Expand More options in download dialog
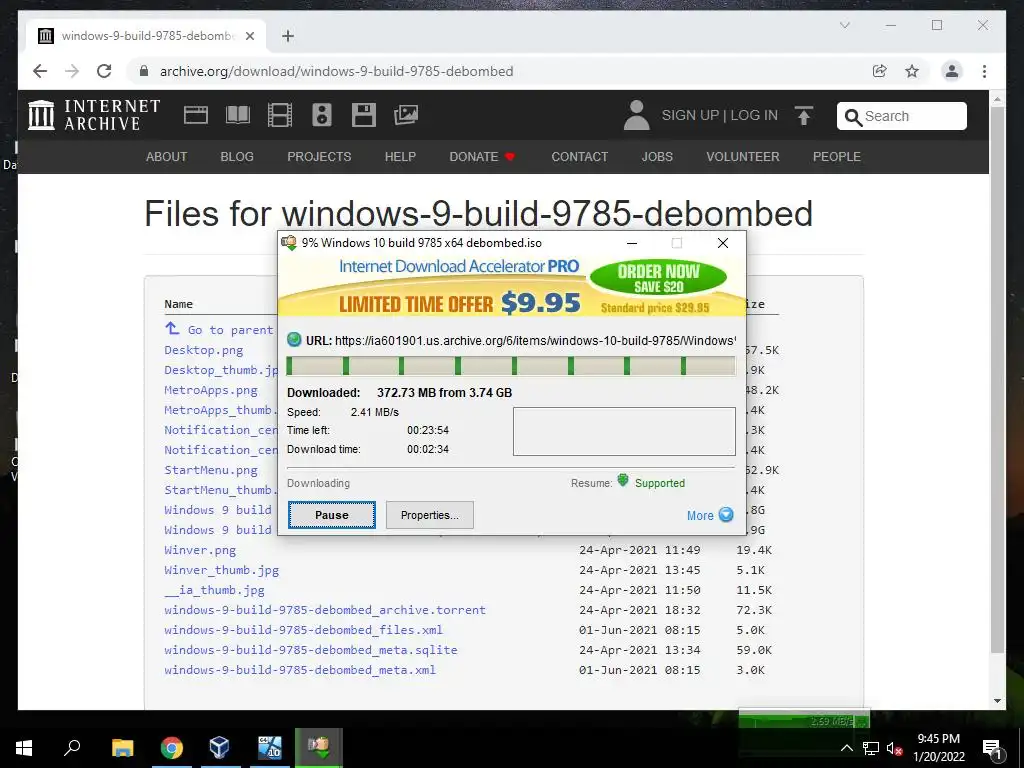Image resolution: width=1024 pixels, height=768 pixels. 710,515
